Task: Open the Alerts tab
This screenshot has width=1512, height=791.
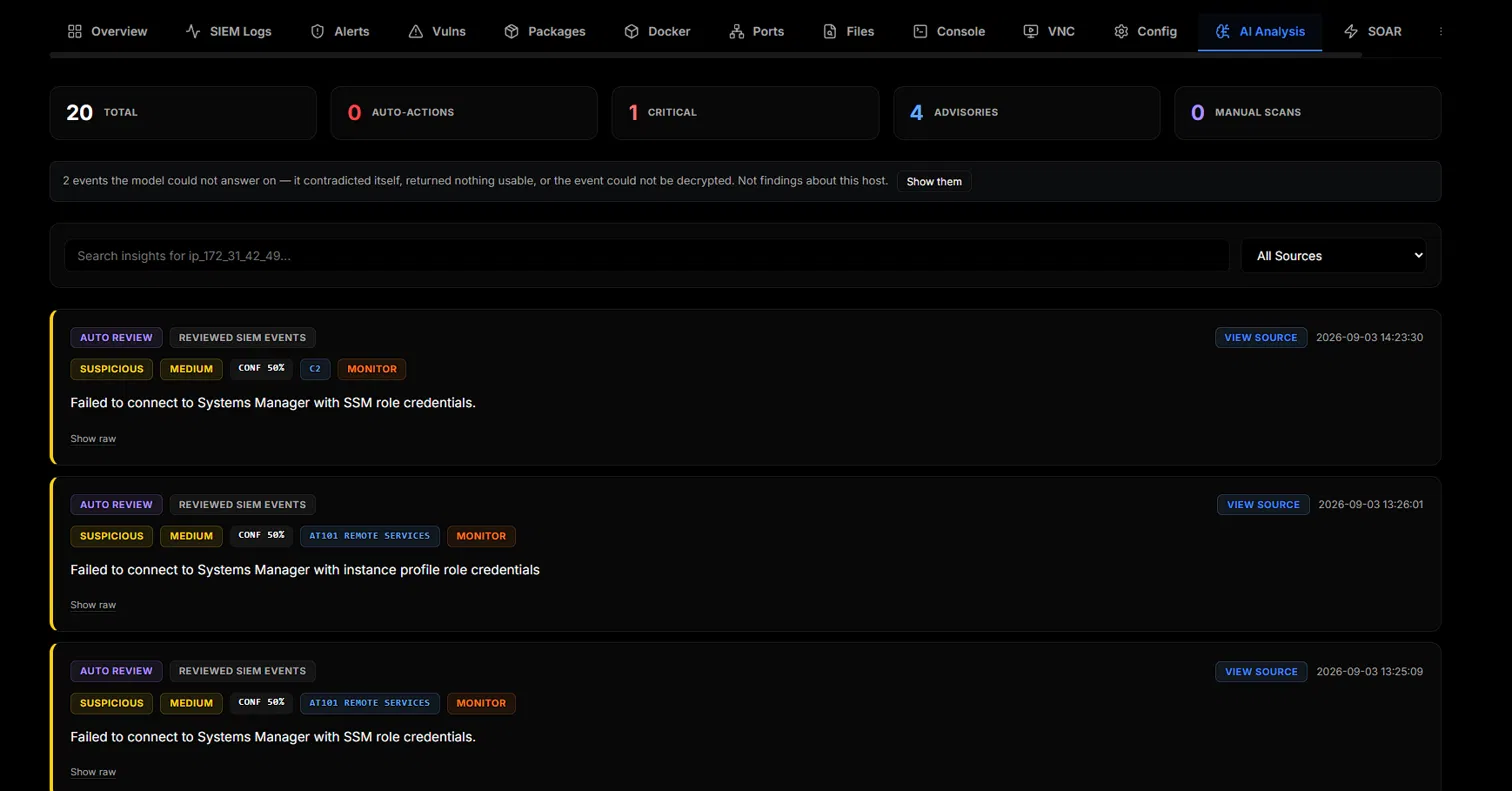Action: [x=340, y=31]
